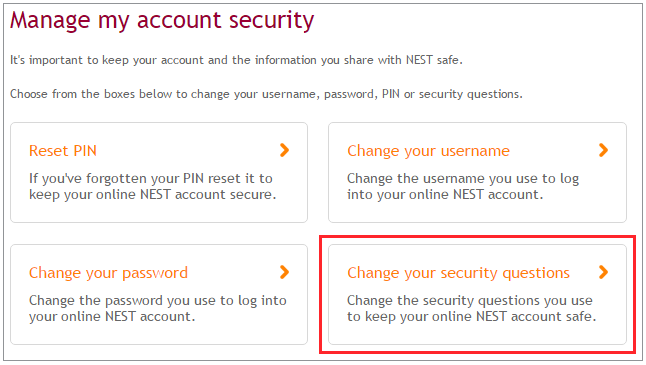The width and height of the screenshot is (646, 365).
Task: Click the 'Change the username you use' description text
Action: click(463, 186)
